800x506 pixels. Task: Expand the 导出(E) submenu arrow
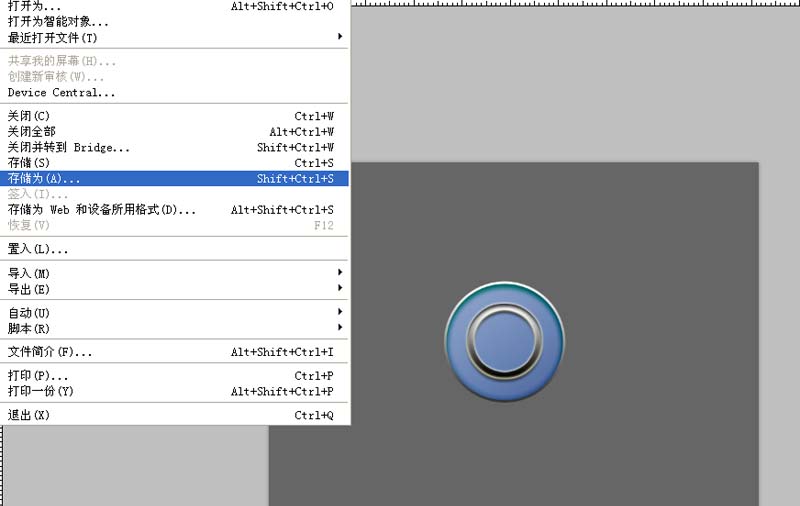point(340,288)
